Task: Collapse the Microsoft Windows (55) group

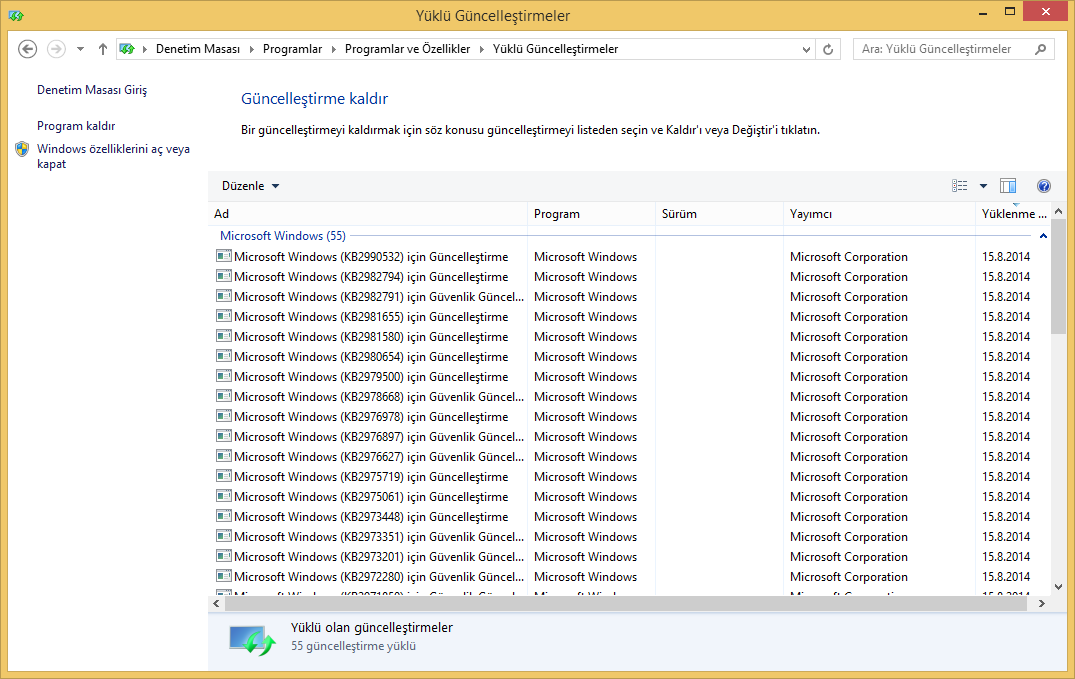Action: [1043, 236]
